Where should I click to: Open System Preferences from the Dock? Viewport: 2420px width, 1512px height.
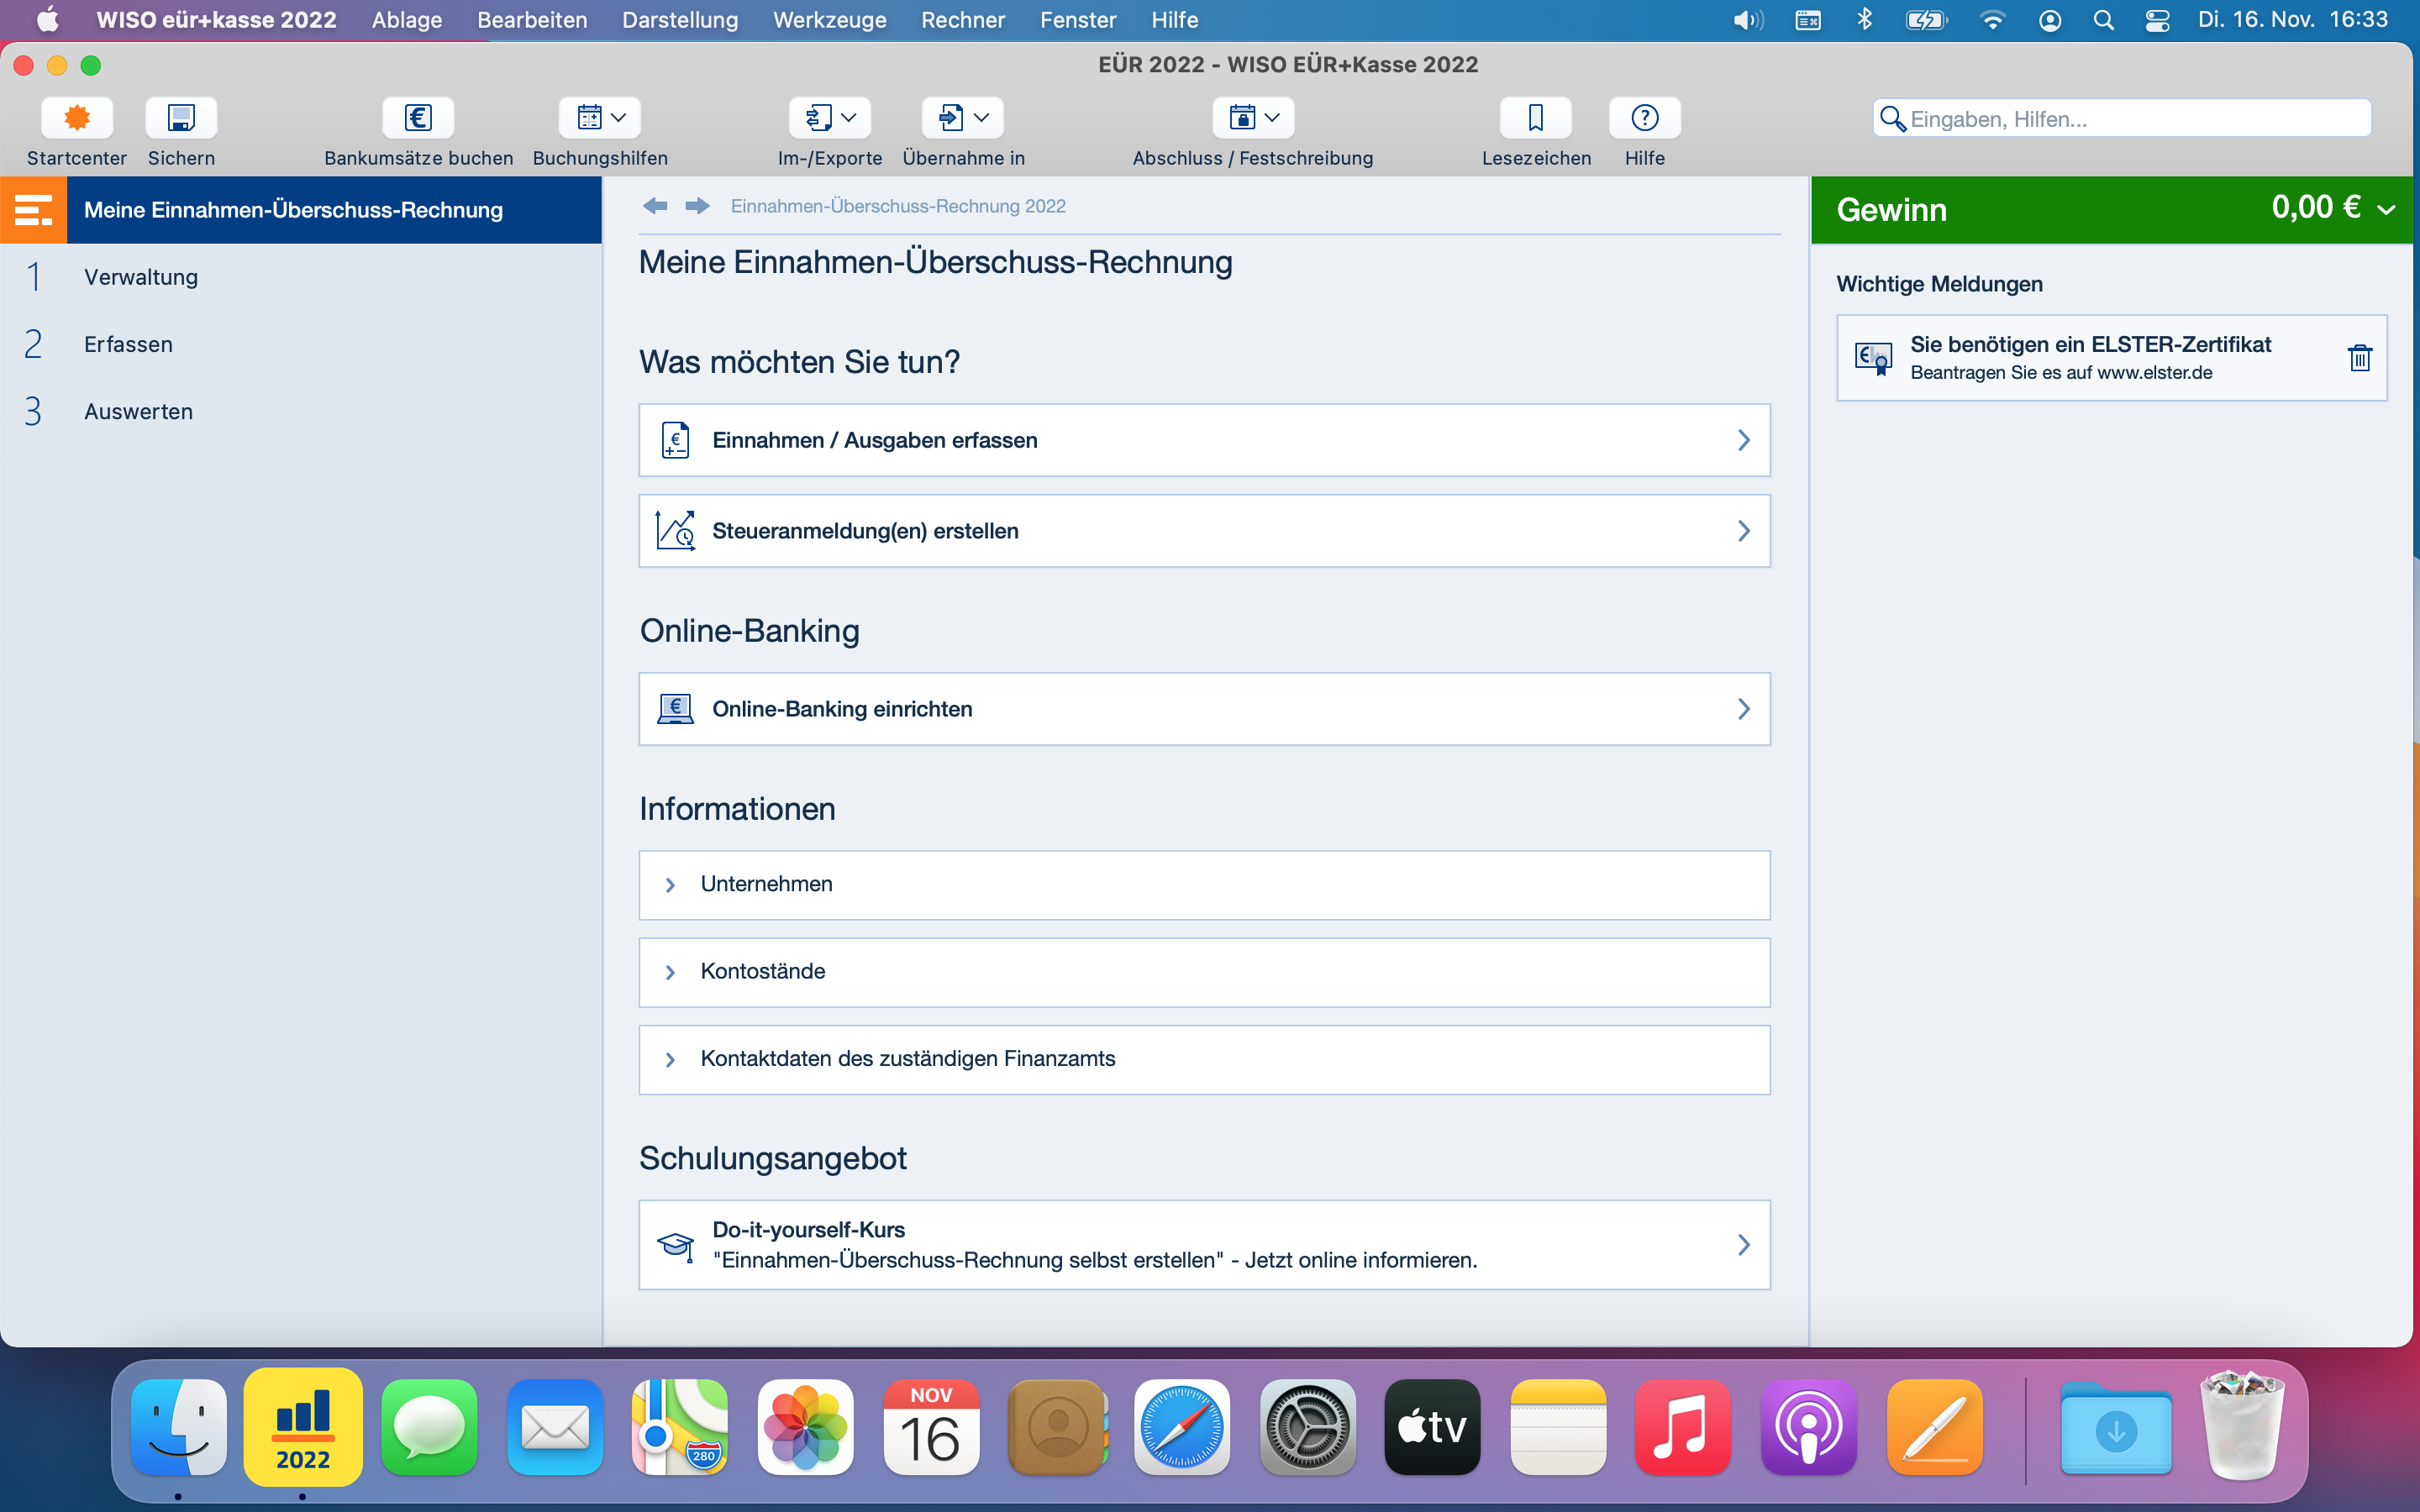click(x=1308, y=1427)
